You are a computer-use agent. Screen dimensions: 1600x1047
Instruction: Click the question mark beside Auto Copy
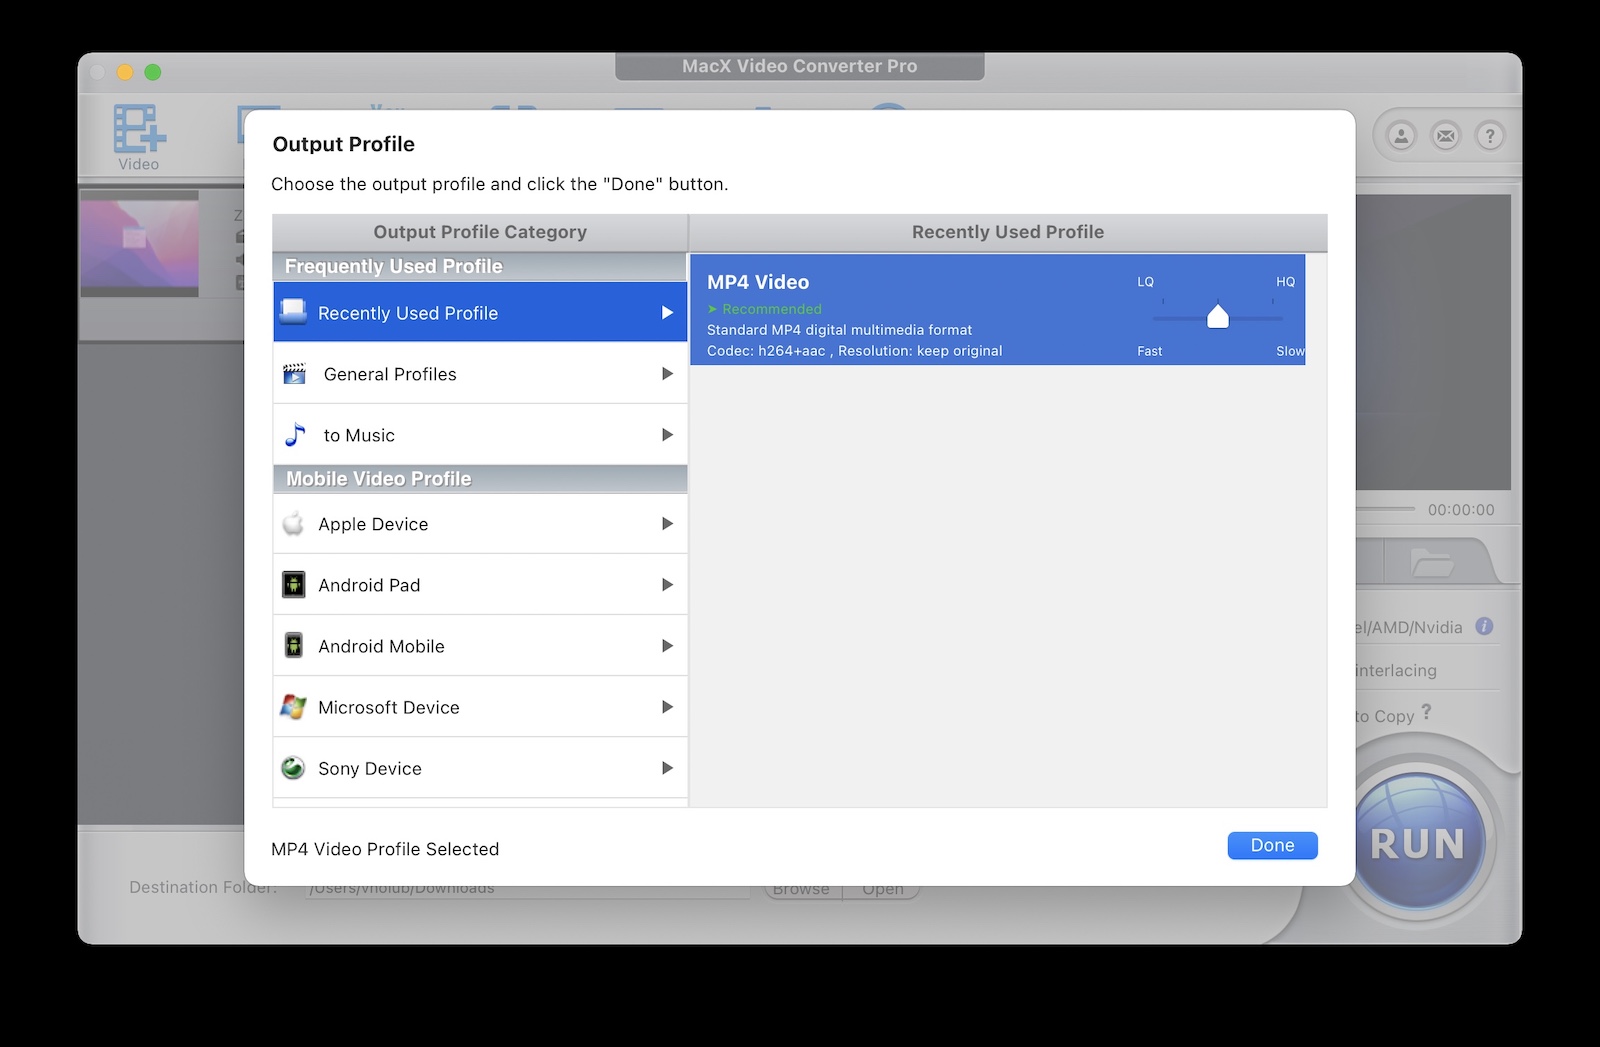tap(1427, 712)
